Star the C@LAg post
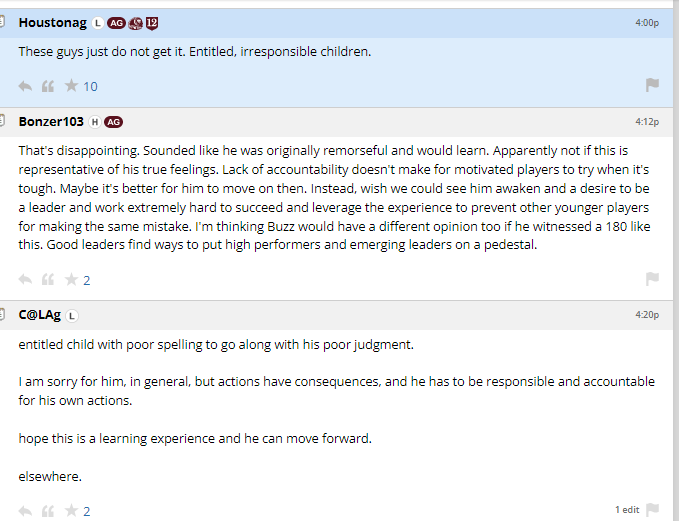 (x=71, y=511)
